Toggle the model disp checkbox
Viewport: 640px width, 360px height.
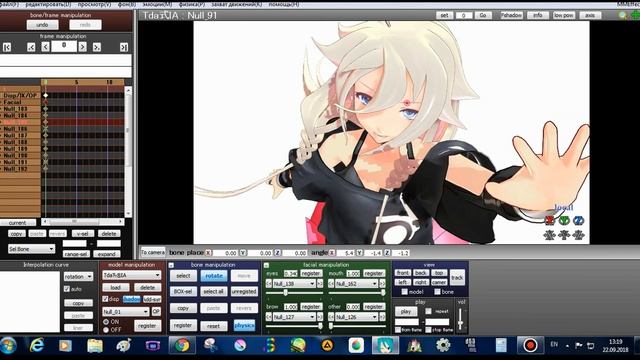pyautogui.click(x=105, y=299)
